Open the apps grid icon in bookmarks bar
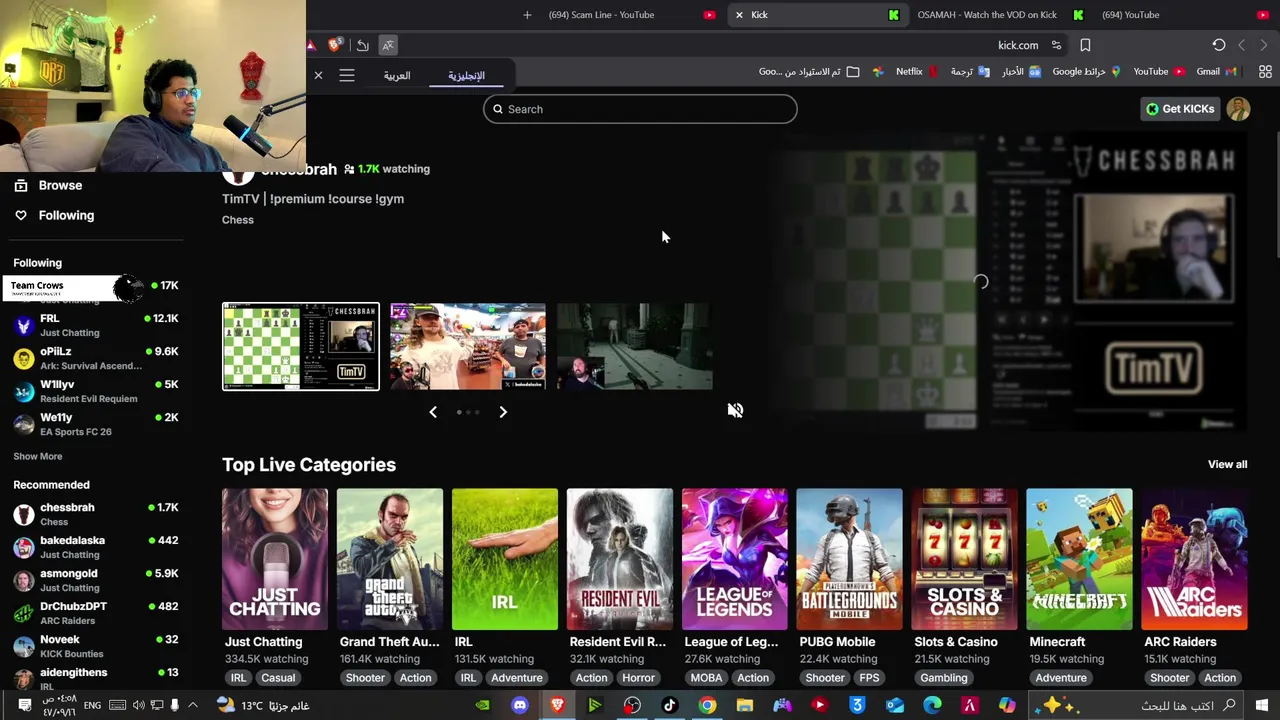Screen dimensions: 1280x720 [x=1265, y=72]
